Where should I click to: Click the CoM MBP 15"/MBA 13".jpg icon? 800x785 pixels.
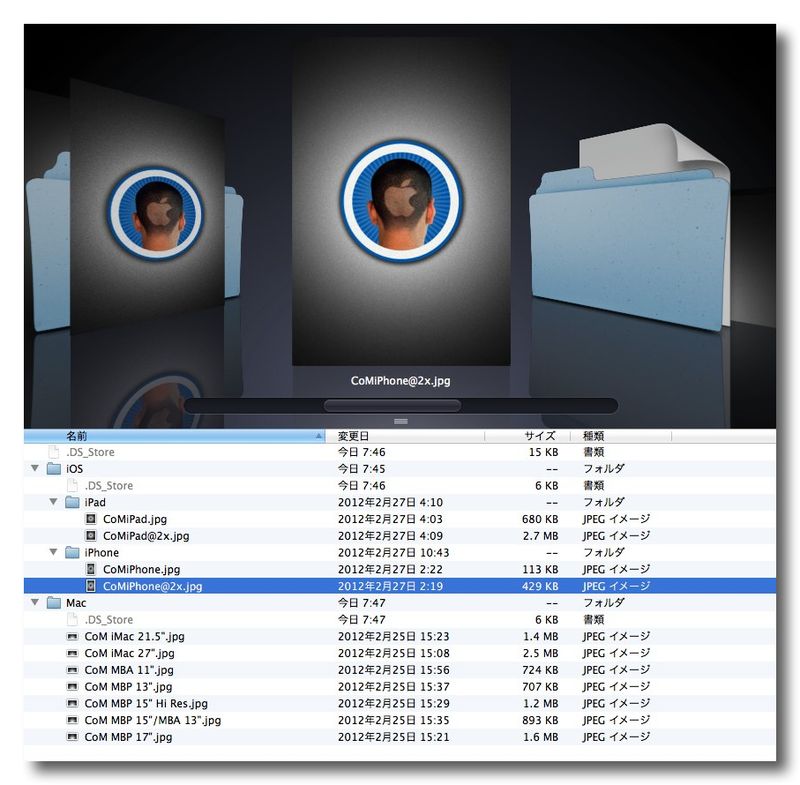point(72,720)
